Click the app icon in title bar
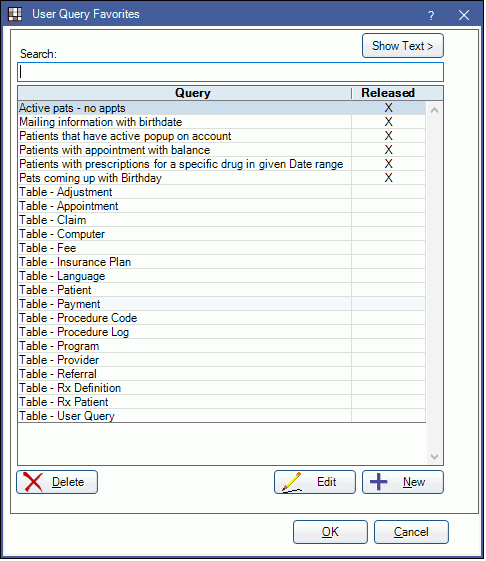 pyautogui.click(x=15, y=15)
